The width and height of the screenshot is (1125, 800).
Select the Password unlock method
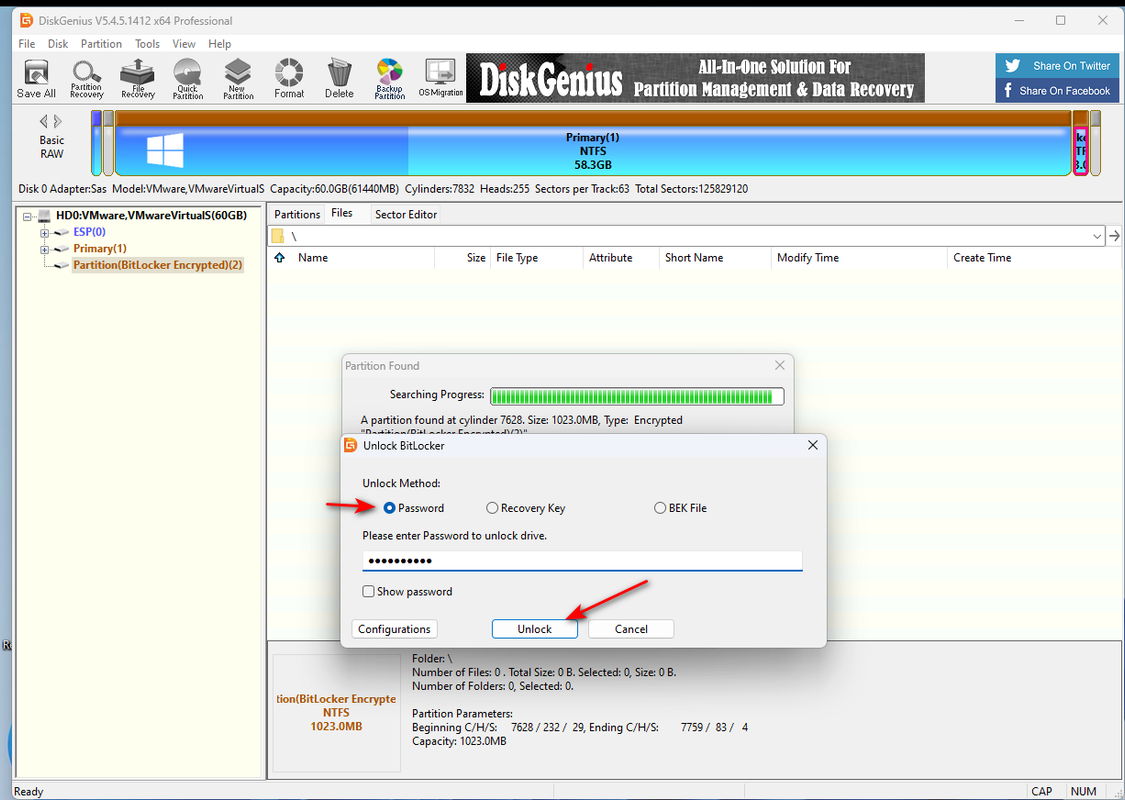pos(414,508)
